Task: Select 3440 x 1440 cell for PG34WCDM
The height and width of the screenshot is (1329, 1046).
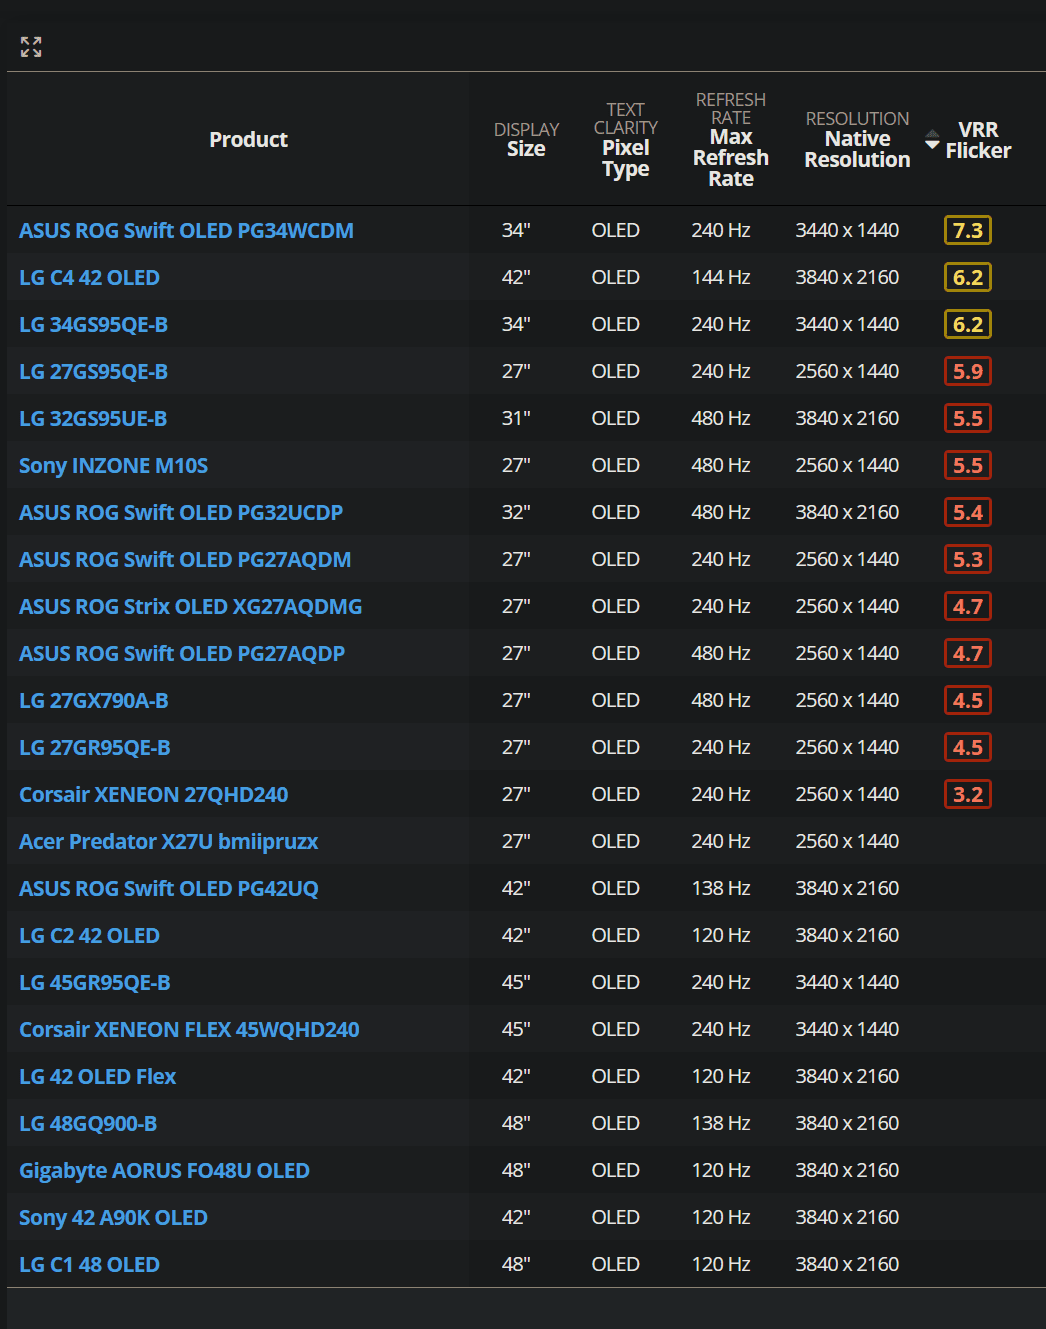Action: [847, 231]
